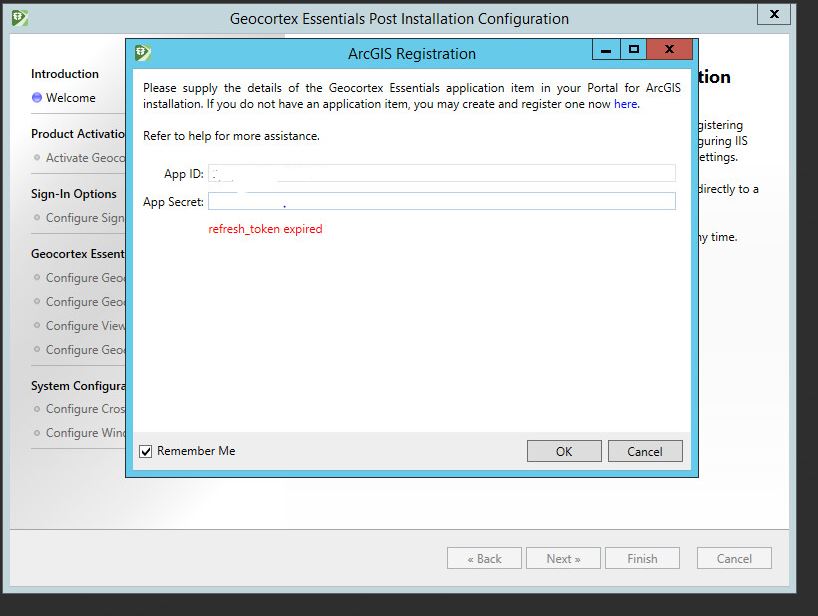This screenshot has width=818, height=616.
Task: Click the wizard's bottom Cancel button
Action: pos(734,559)
